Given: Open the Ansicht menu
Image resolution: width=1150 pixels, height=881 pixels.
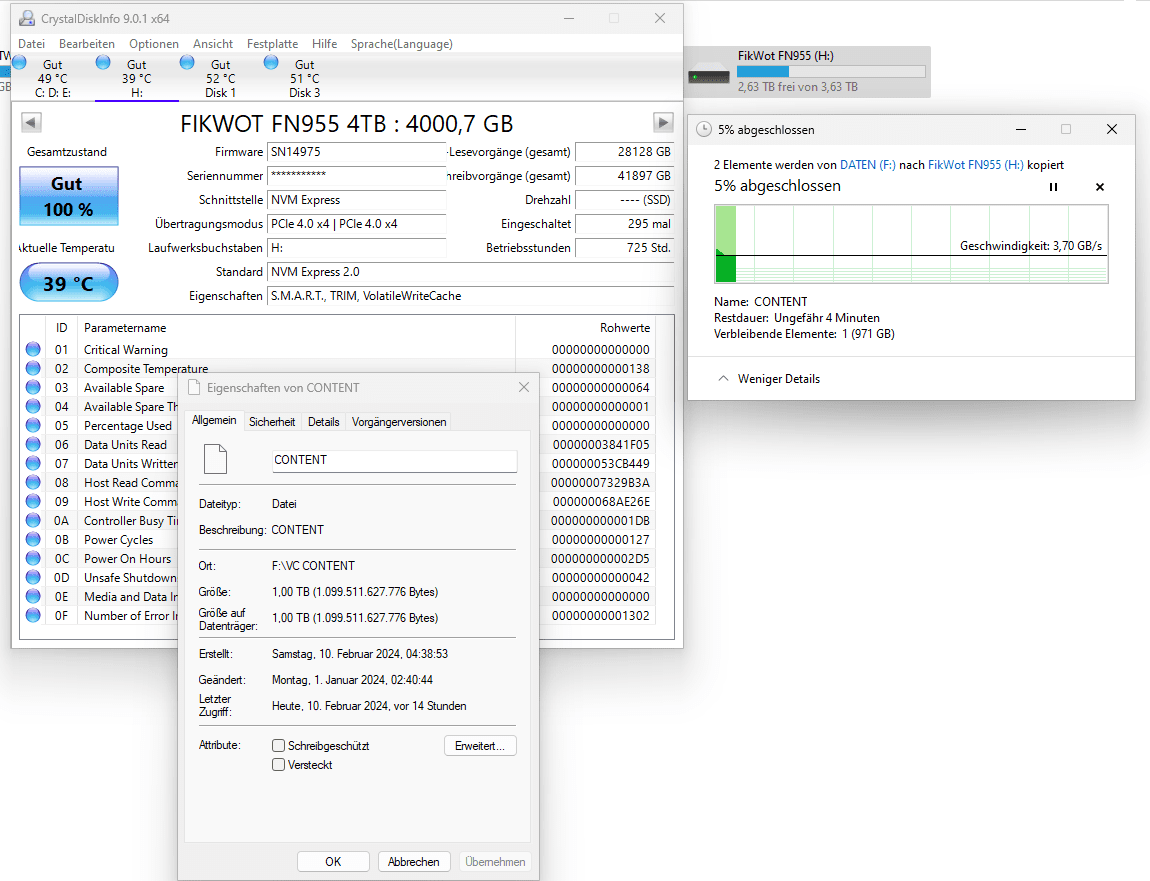Looking at the screenshot, I should point(213,44).
